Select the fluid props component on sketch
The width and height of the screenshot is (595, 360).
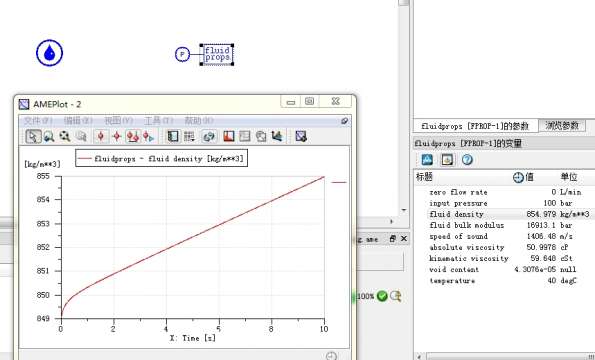tap(217, 54)
